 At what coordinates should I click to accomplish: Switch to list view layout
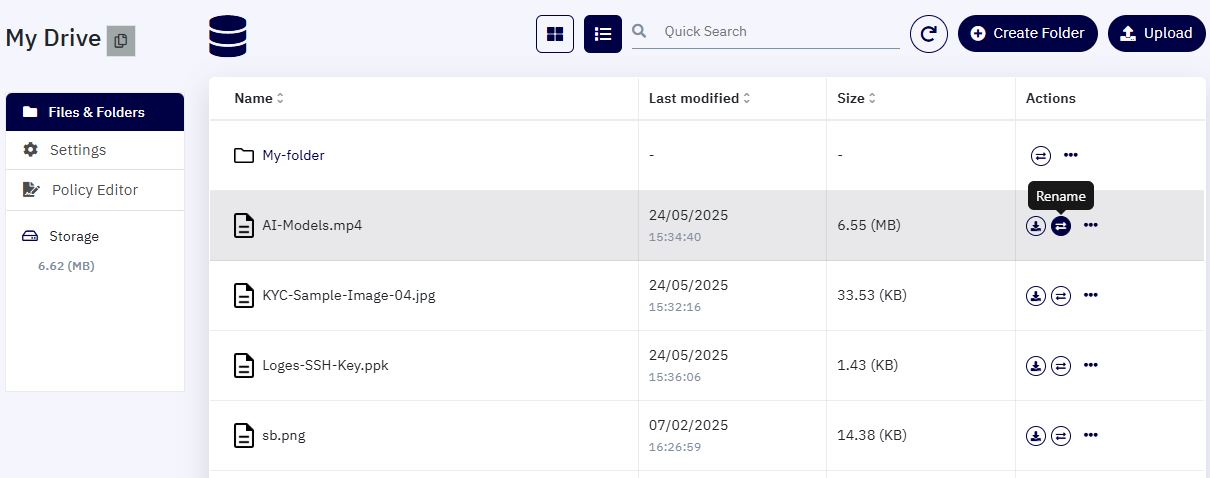point(603,34)
